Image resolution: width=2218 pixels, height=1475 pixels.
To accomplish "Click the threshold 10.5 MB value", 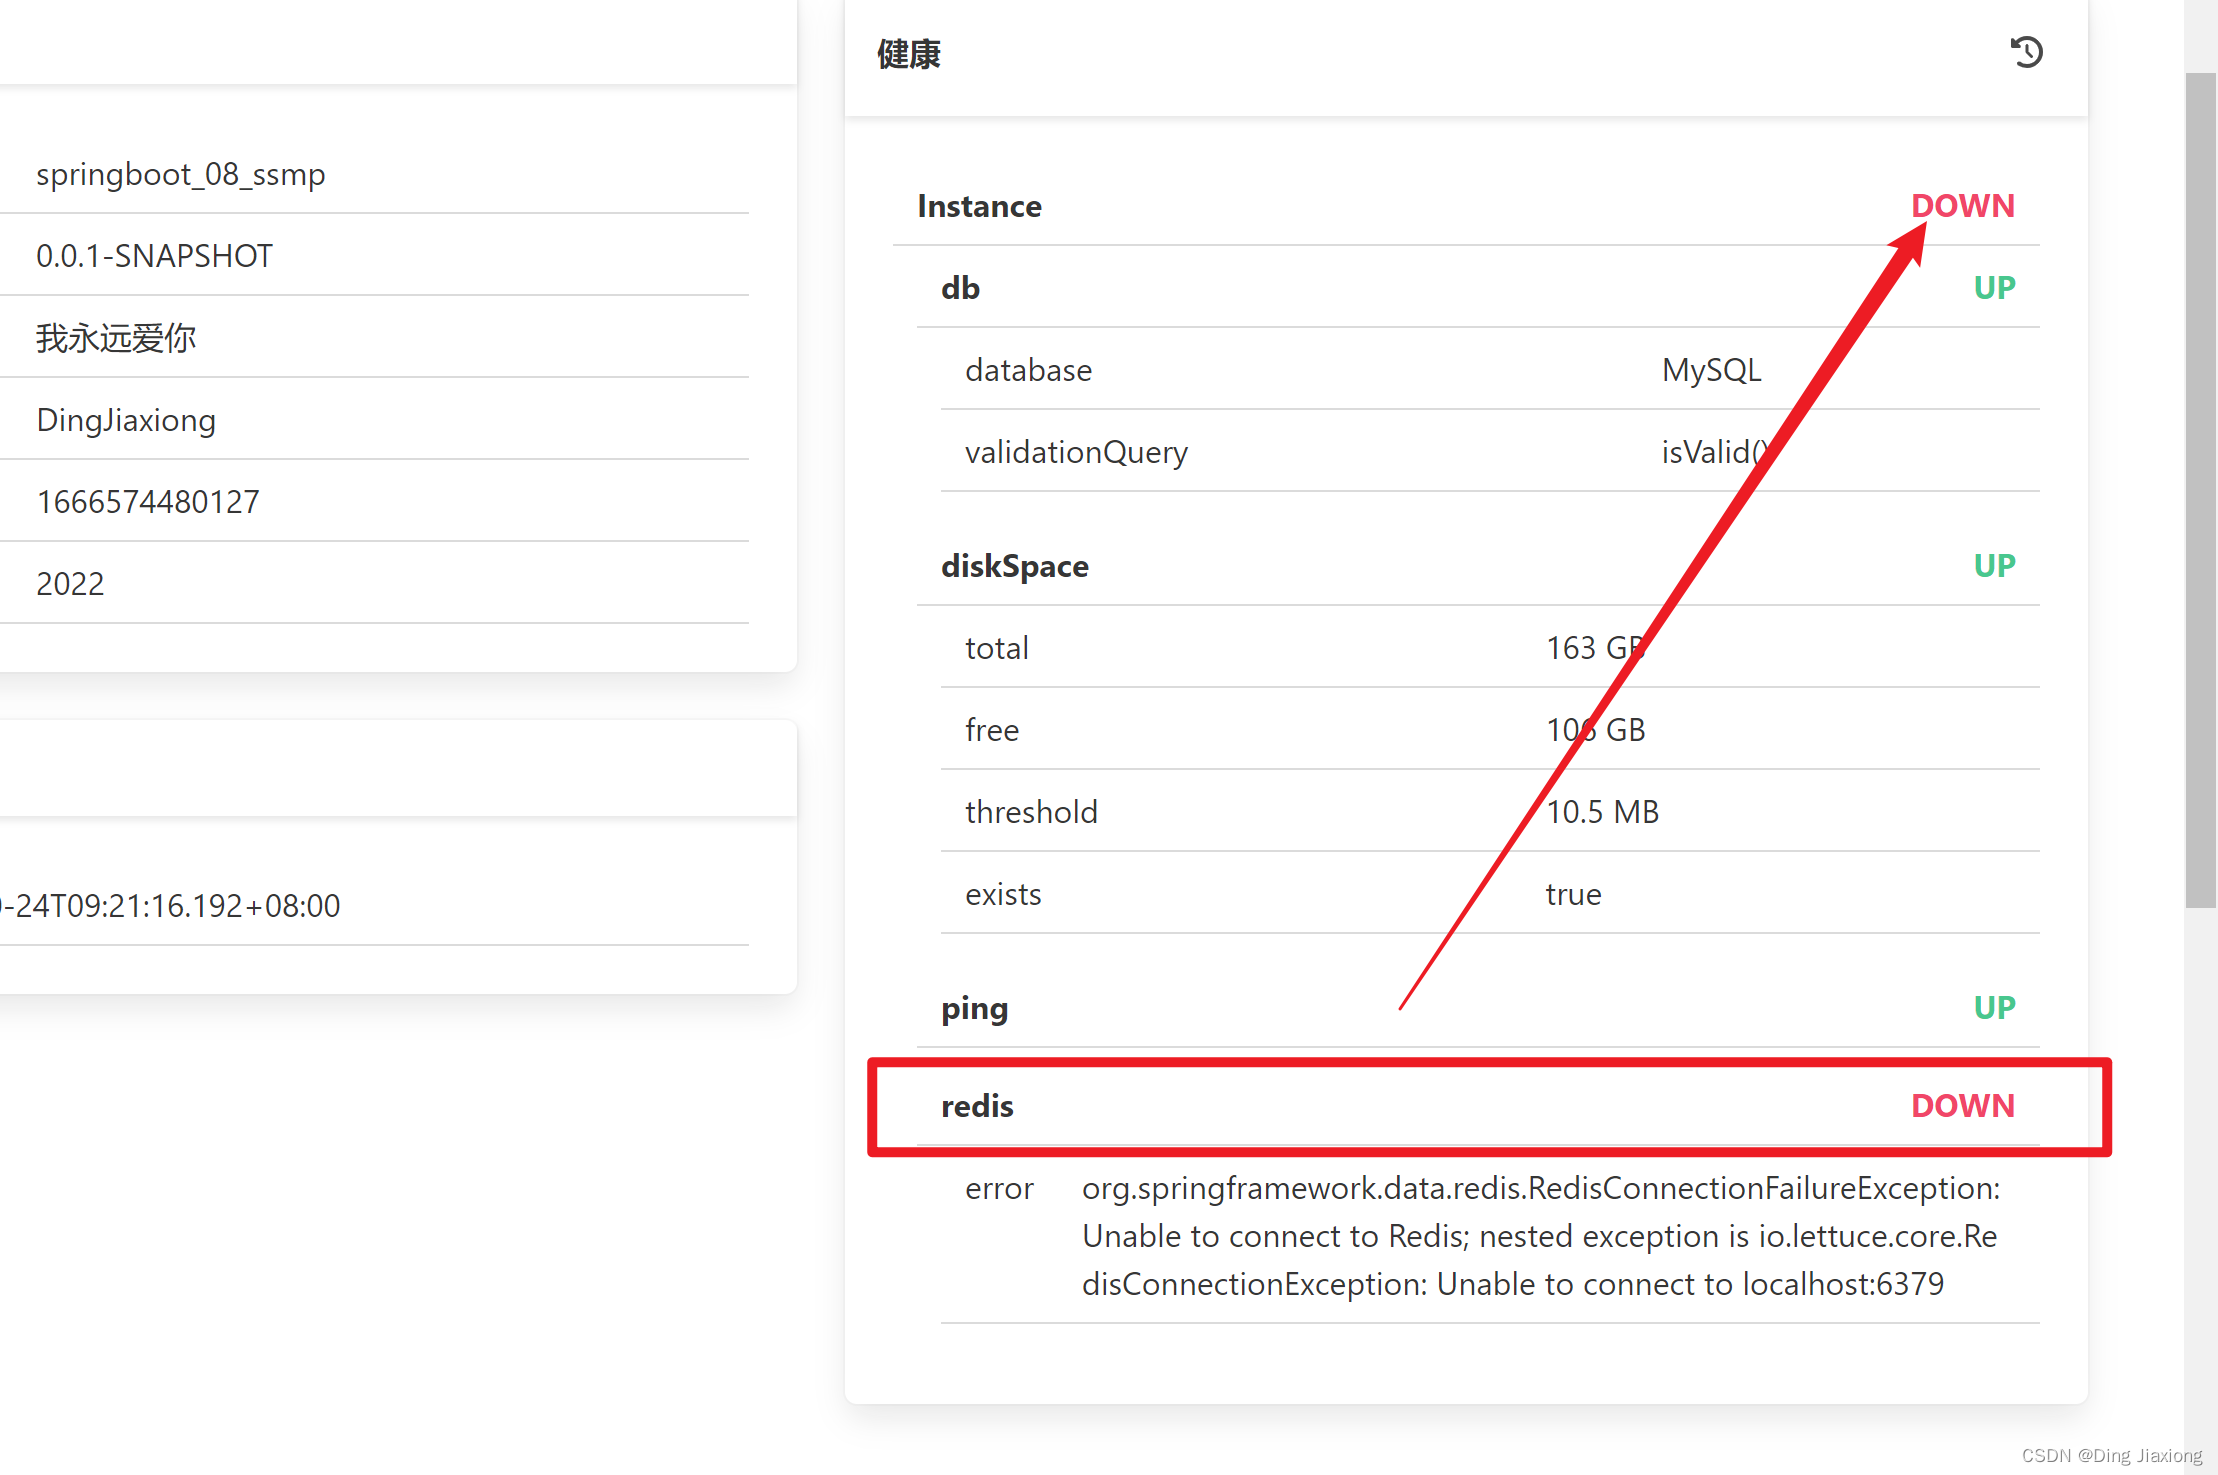I will coord(1602,812).
